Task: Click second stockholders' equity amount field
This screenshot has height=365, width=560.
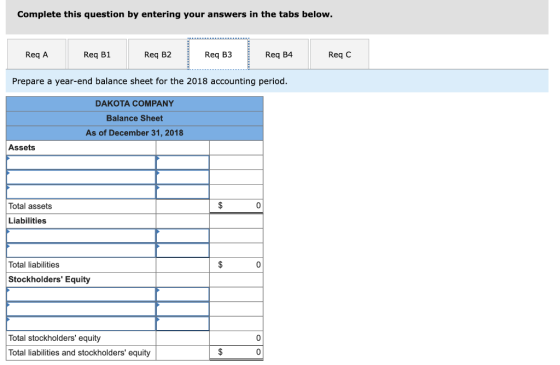Action: pos(182,309)
